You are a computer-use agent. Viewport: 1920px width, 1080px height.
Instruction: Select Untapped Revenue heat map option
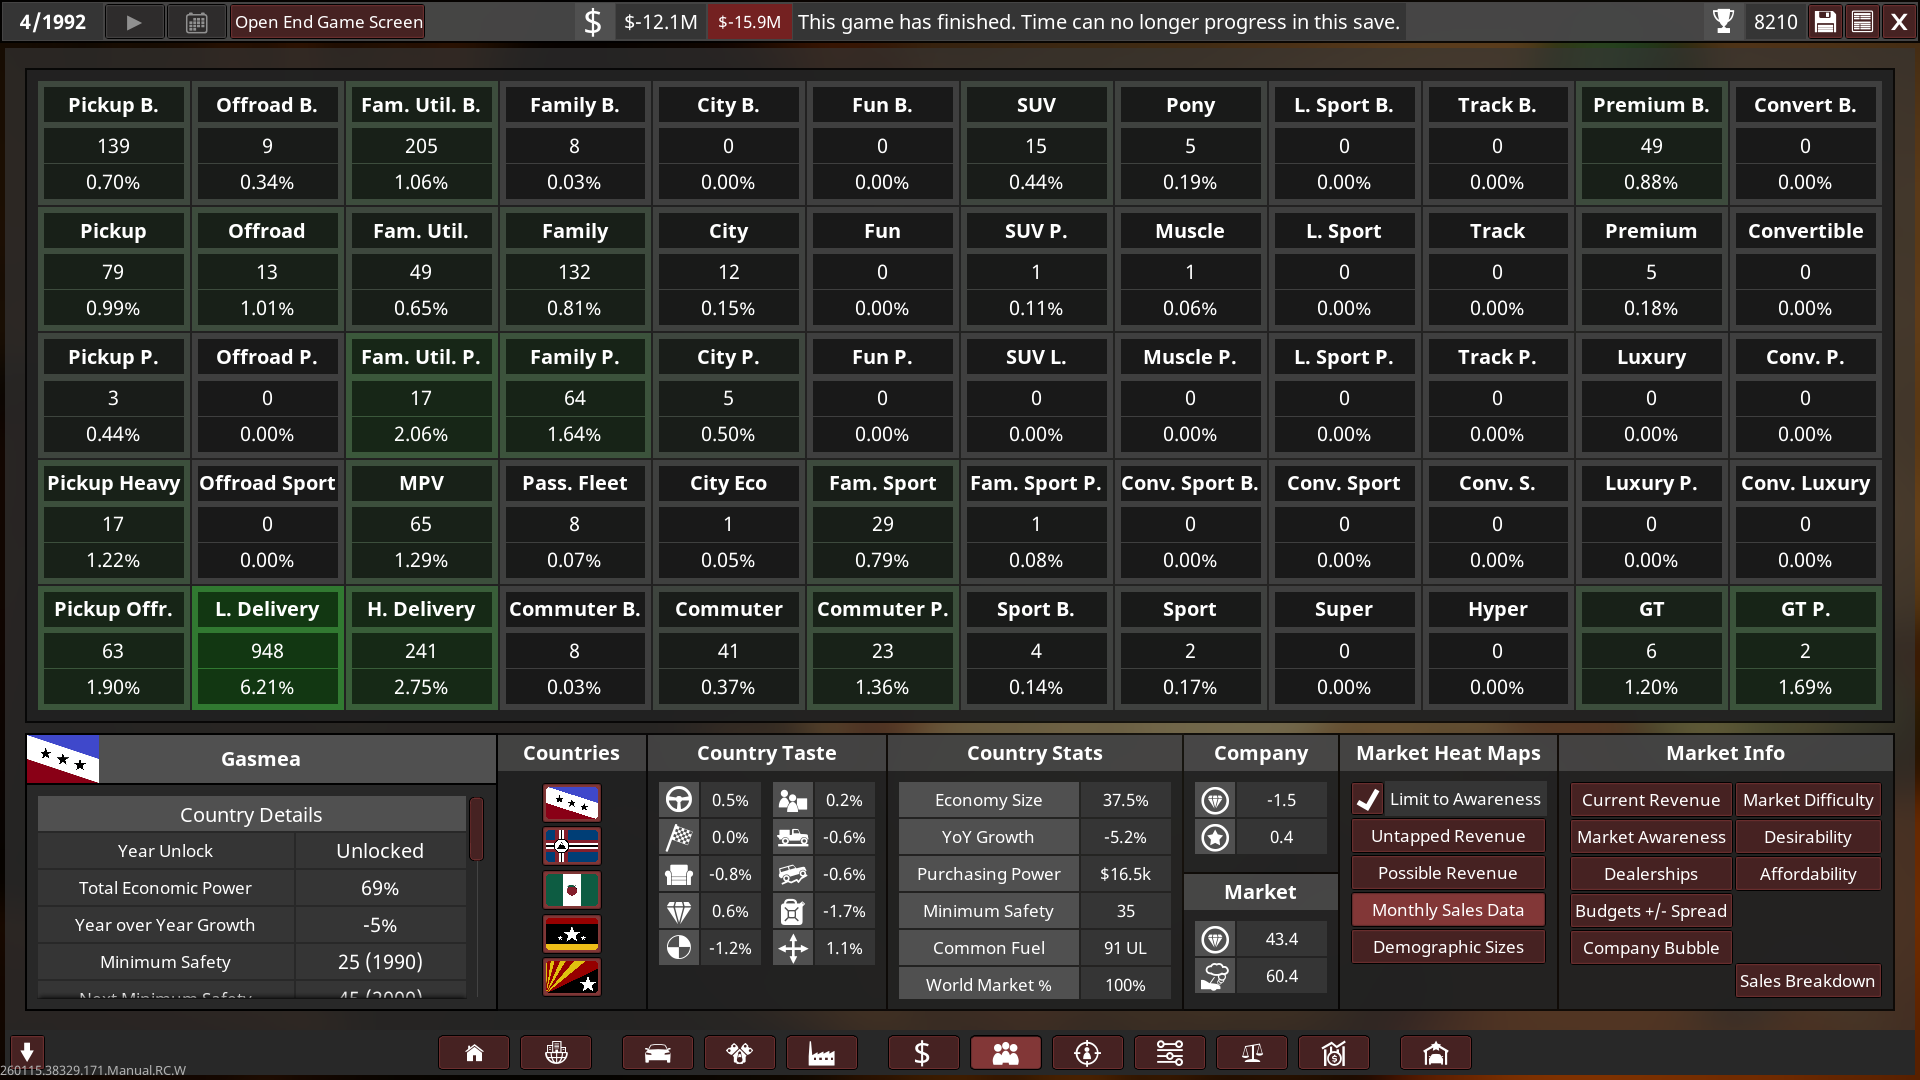point(1447,836)
